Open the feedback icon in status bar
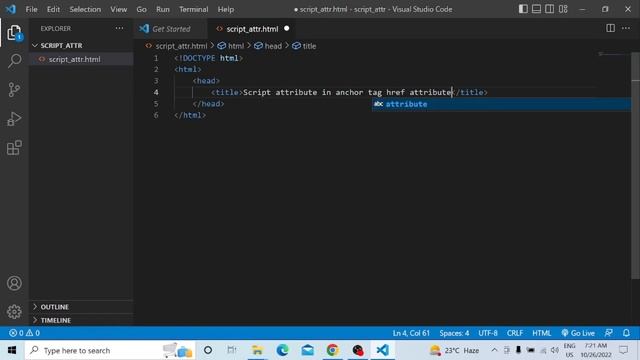This screenshot has height=360, width=640. 608,333
